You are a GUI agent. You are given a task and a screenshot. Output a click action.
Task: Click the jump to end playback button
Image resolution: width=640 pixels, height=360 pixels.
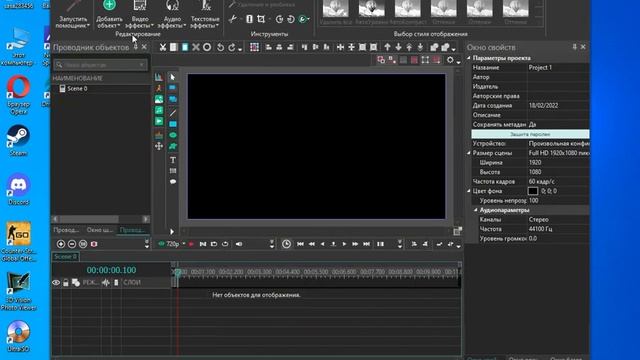click(x=367, y=244)
